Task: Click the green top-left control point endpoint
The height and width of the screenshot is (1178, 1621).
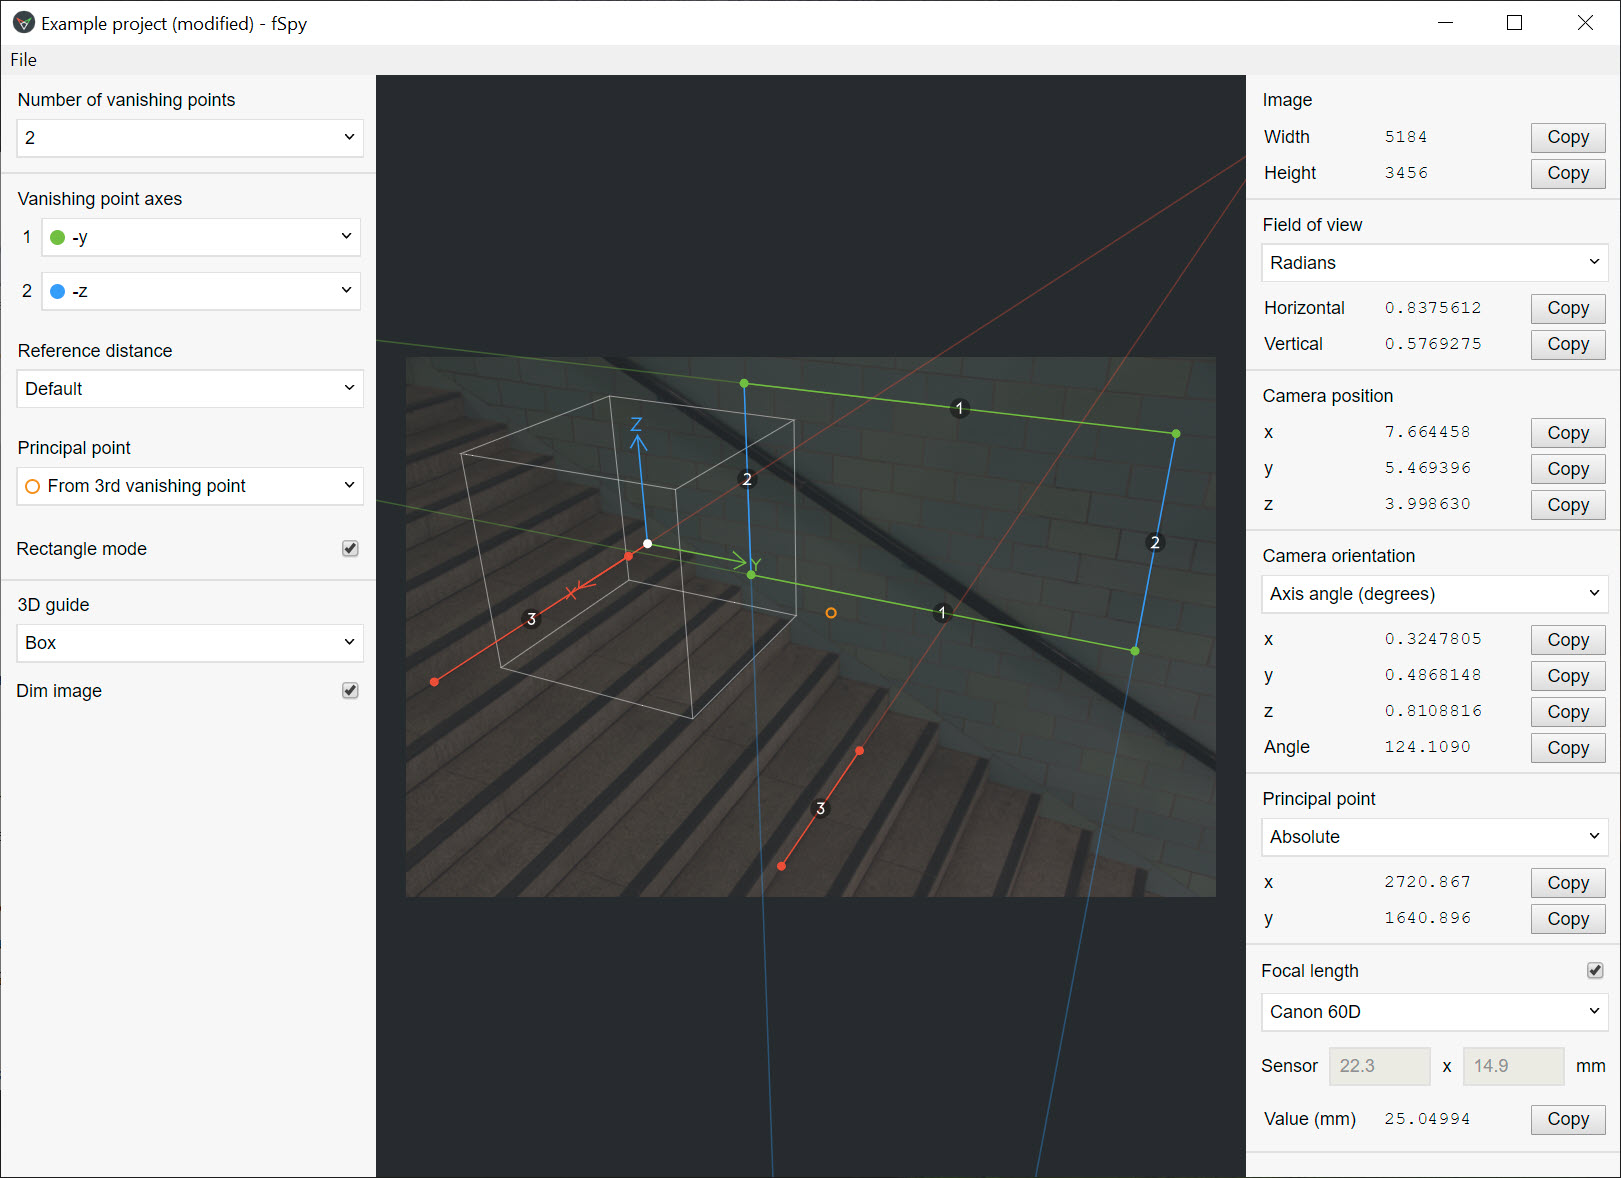Action: [x=744, y=383]
